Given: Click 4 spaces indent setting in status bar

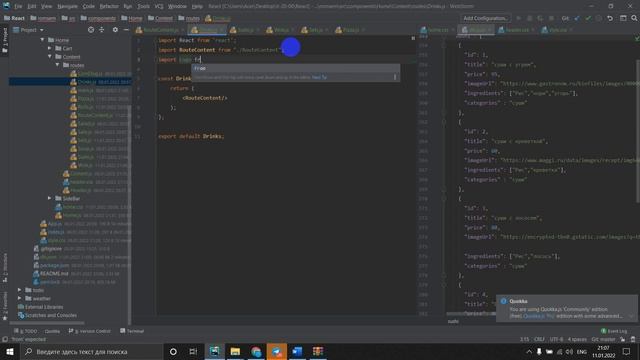Looking at the screenshot, I should coord(577,340).
